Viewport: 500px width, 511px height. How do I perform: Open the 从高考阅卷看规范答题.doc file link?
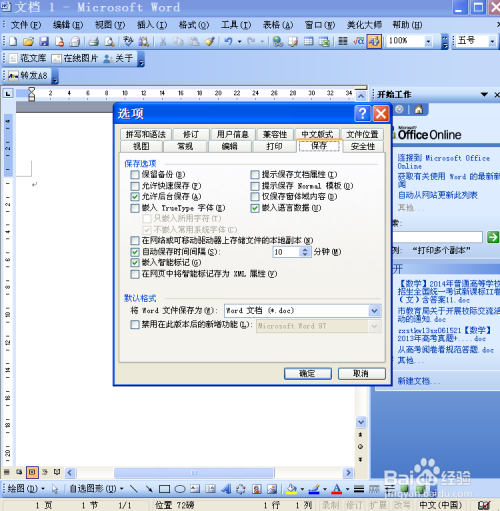tap(445, 349)
